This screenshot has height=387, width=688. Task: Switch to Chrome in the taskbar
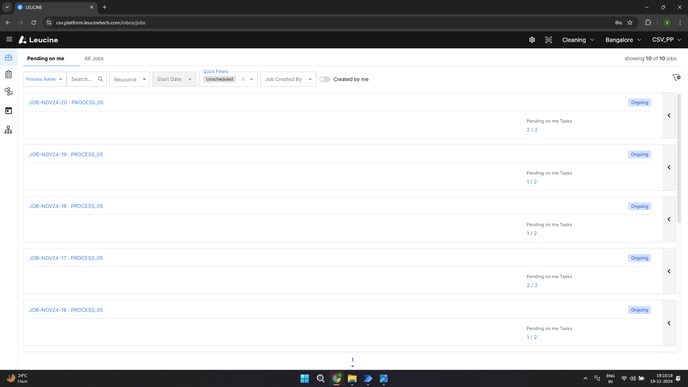(337, 378)
